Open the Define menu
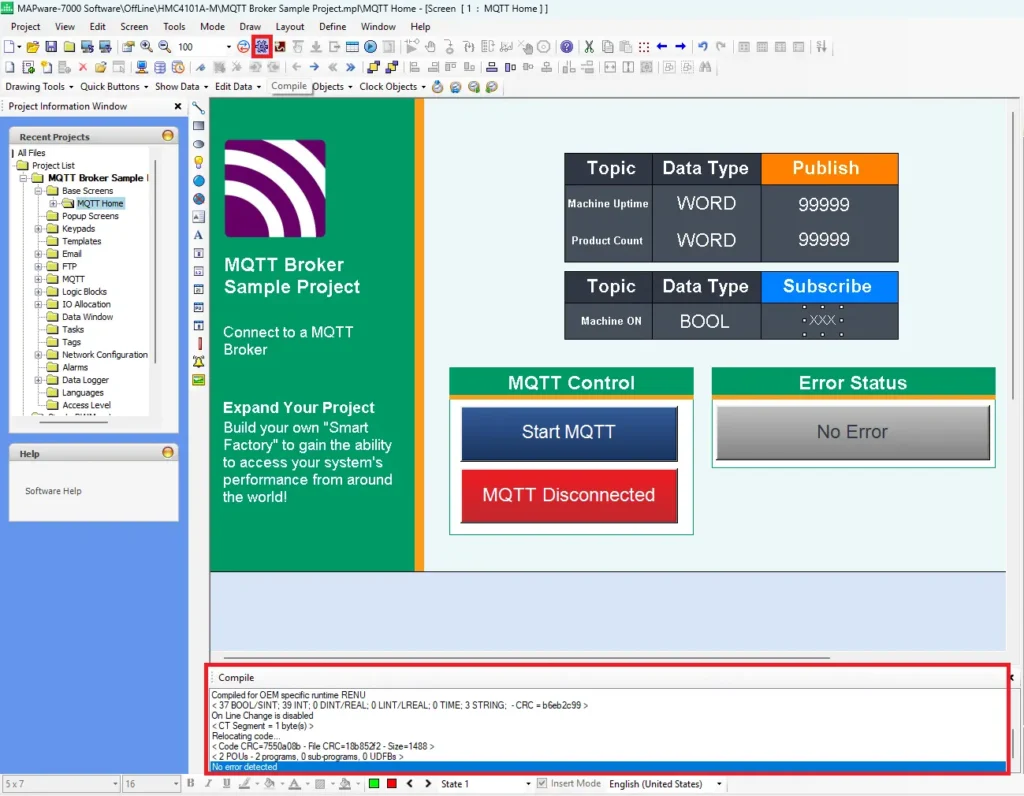Image resolution: width=1024 pixels, height=796 pixels. pos(332,27)
